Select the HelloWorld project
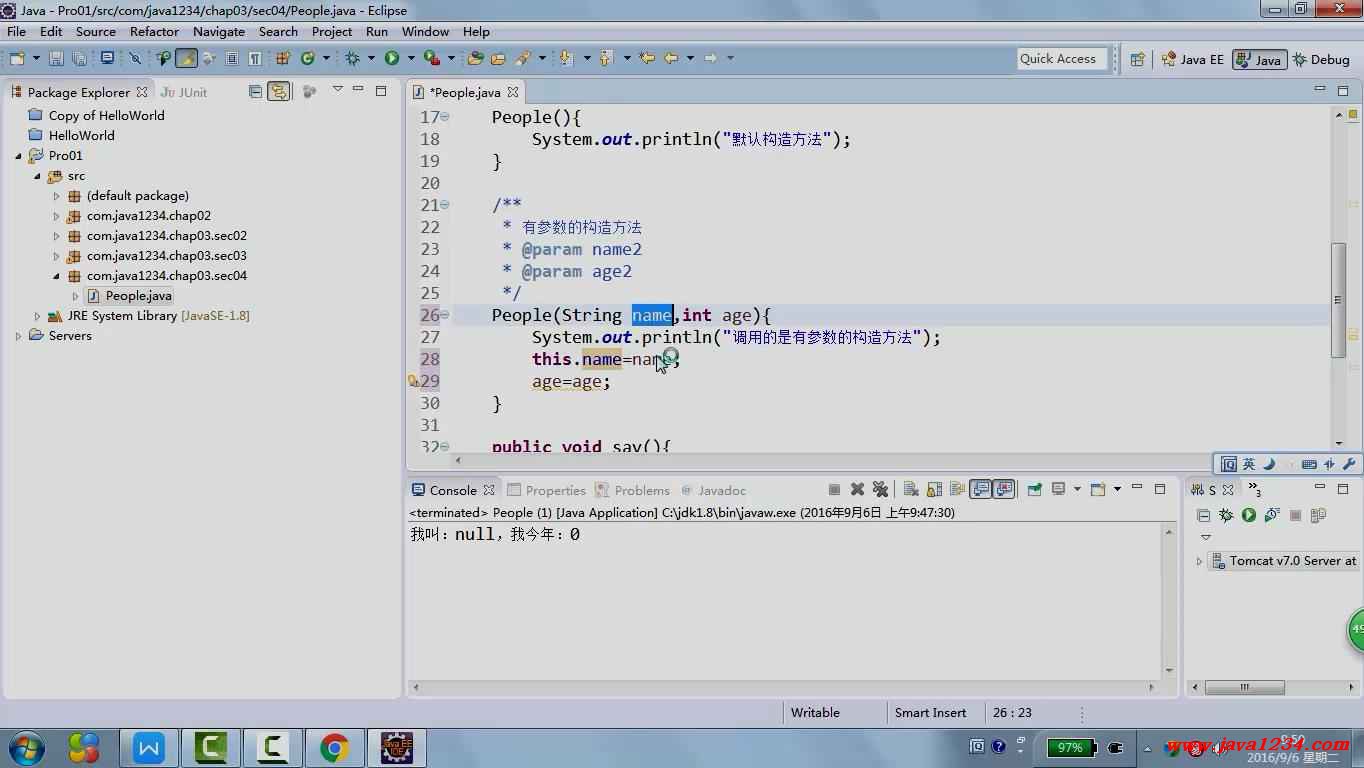This screenshot has height=768, width=1364. (72, 136)
